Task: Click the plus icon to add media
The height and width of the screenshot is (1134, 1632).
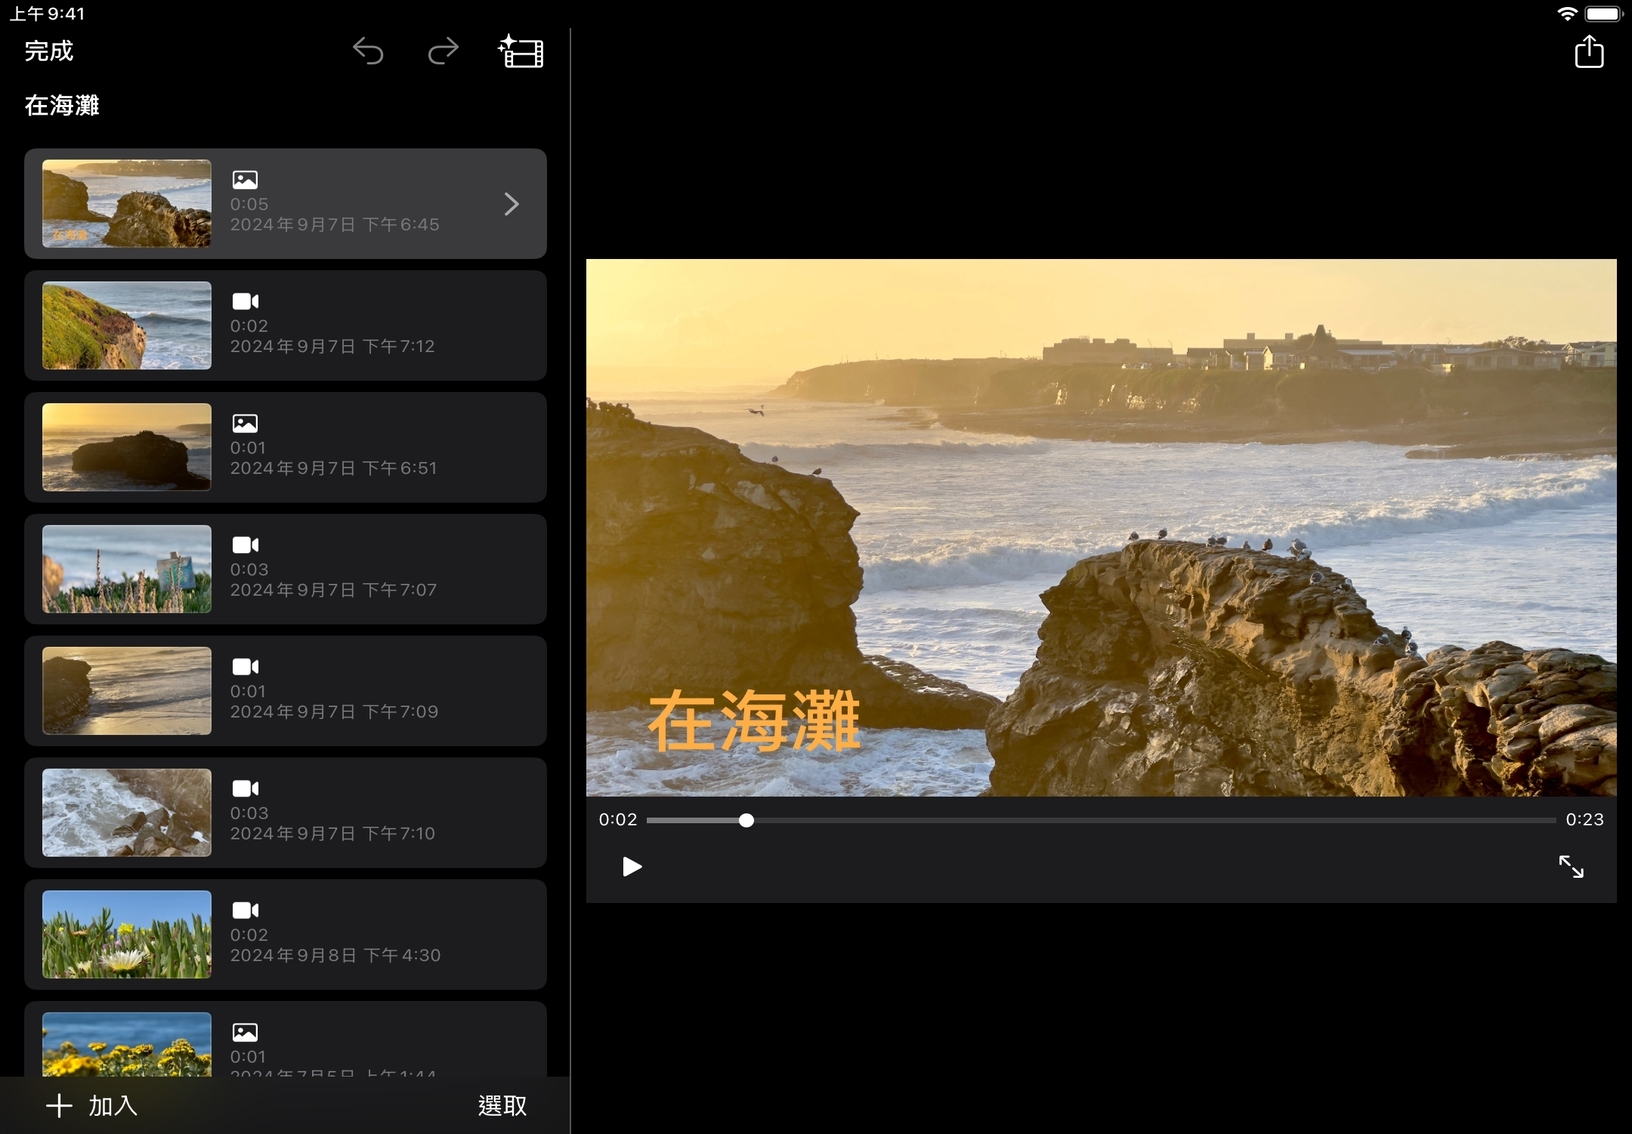Action: coord(59,1105)
